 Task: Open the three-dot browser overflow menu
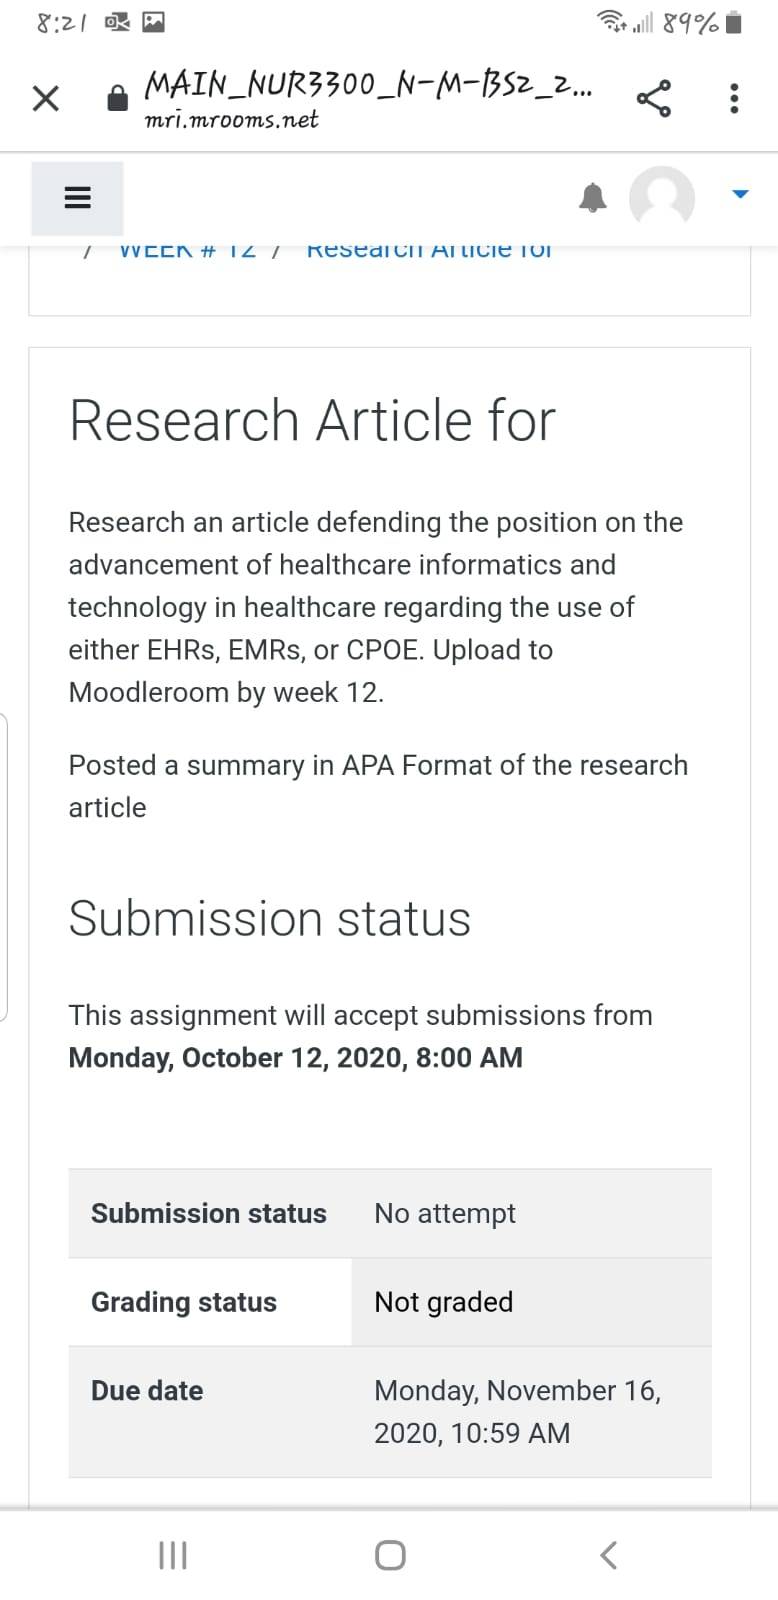click(735, 98)
